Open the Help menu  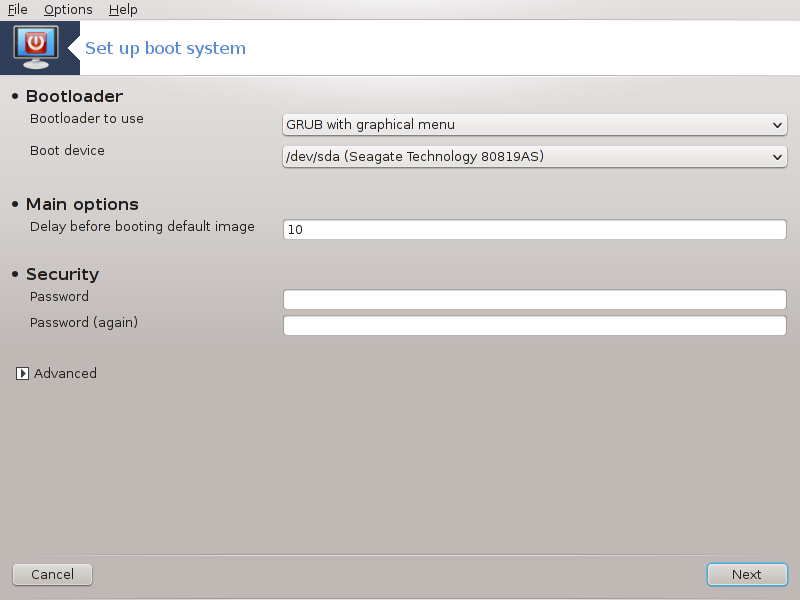[x=123, y=10]
